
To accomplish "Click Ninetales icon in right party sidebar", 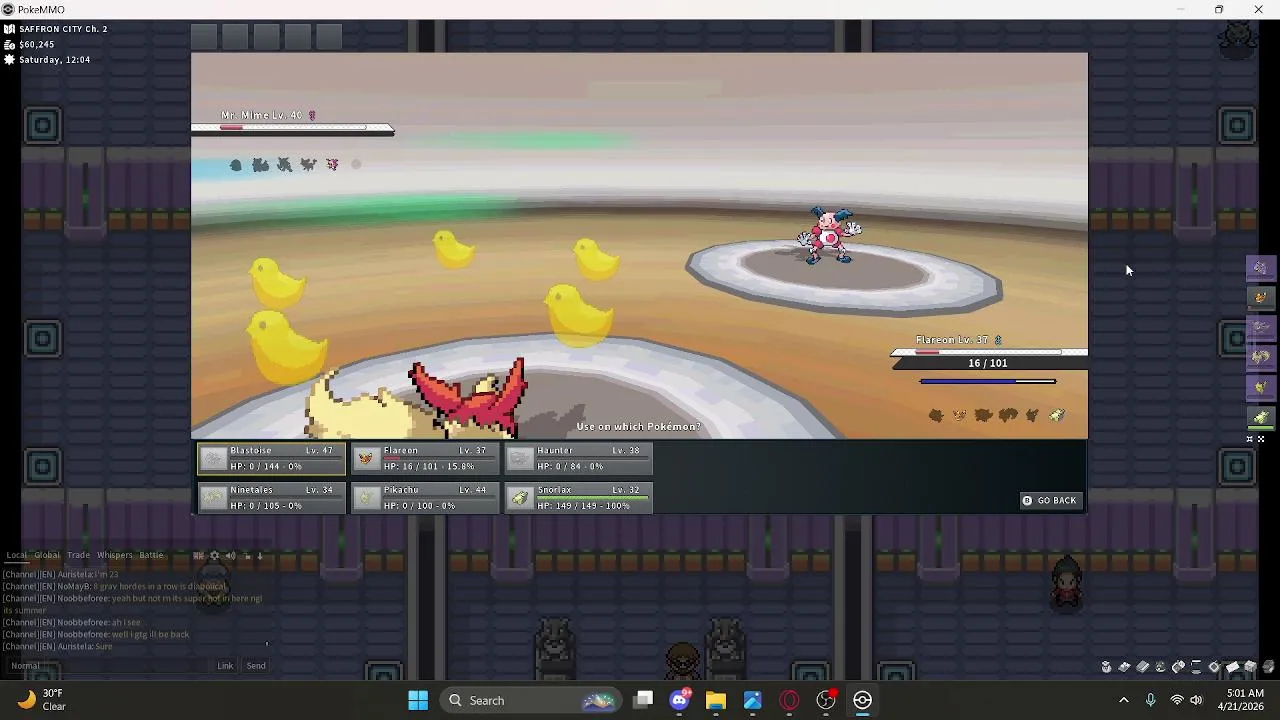I will [1260, 356].
